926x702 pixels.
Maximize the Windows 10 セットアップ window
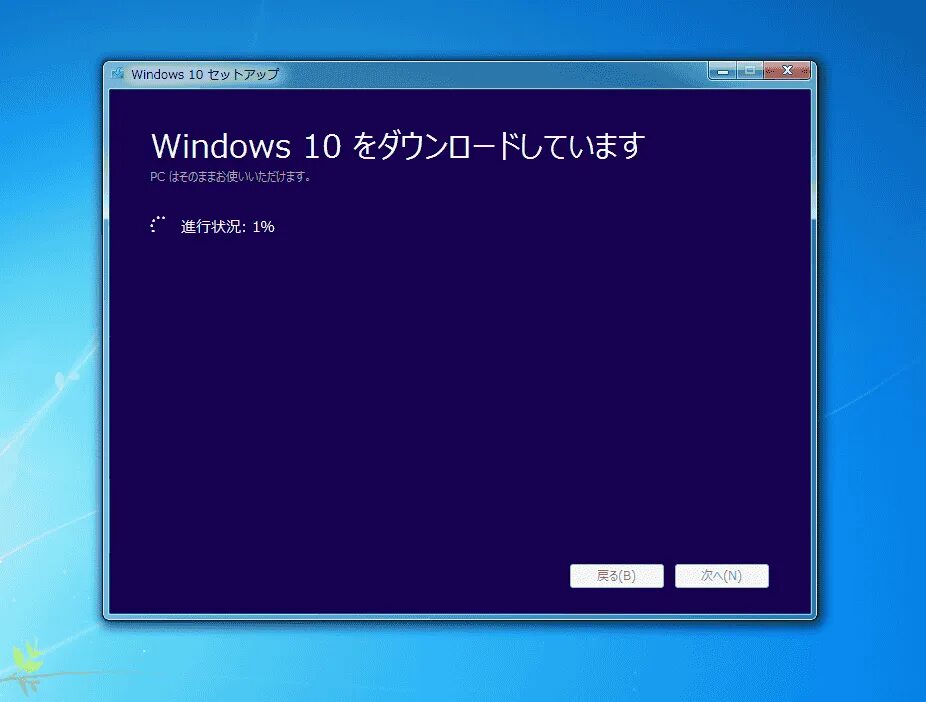(x=750, y=71)
